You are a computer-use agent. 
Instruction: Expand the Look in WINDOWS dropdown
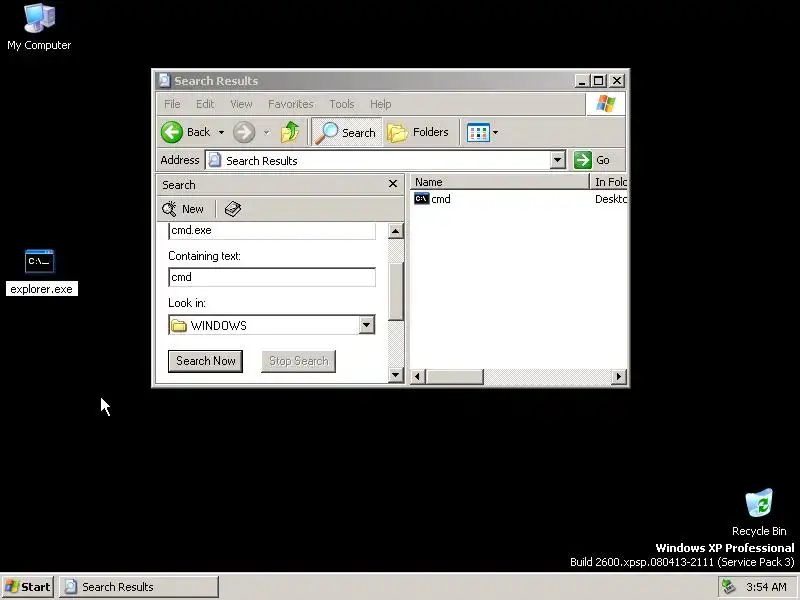pyautogui.click(x=366, y=325)
